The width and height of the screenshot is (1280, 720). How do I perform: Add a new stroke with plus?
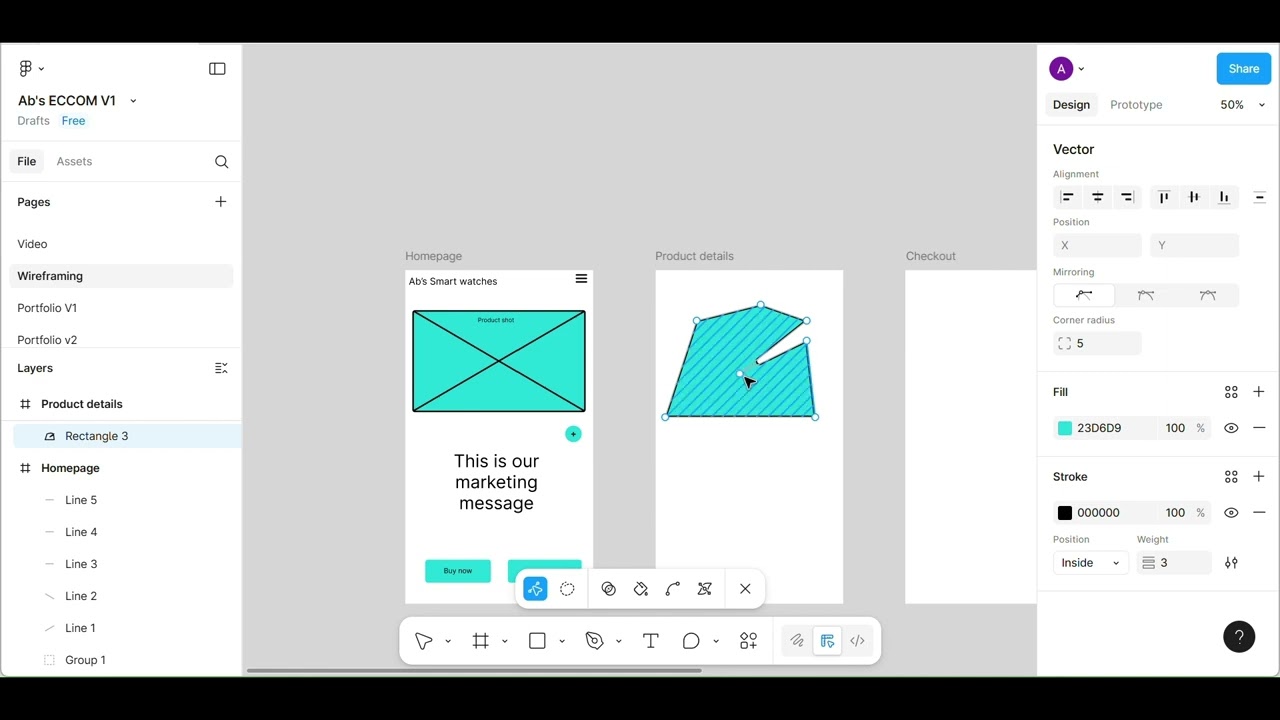pyautogui.click(x=1259, y=477)
